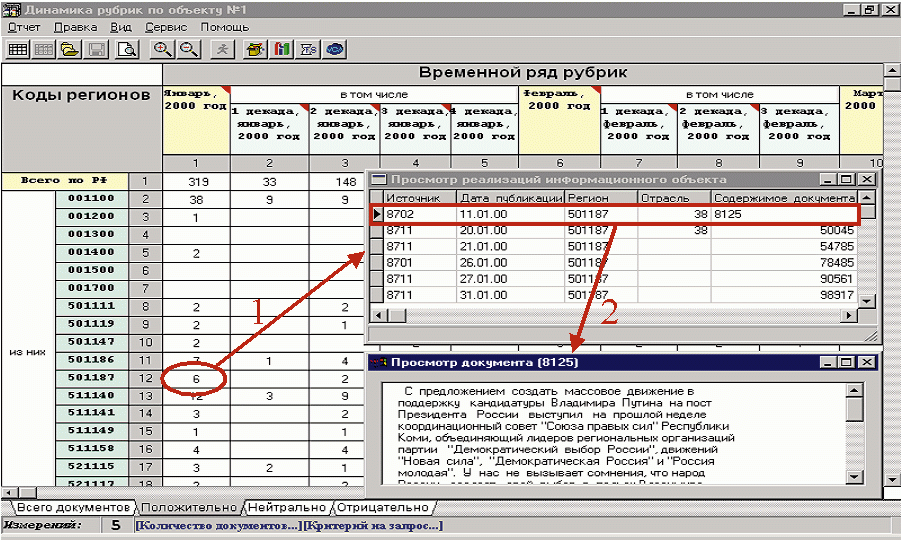Click main table vertical scrollbar up arrow
The image size is (901, 540).
[x=892, y=71]
